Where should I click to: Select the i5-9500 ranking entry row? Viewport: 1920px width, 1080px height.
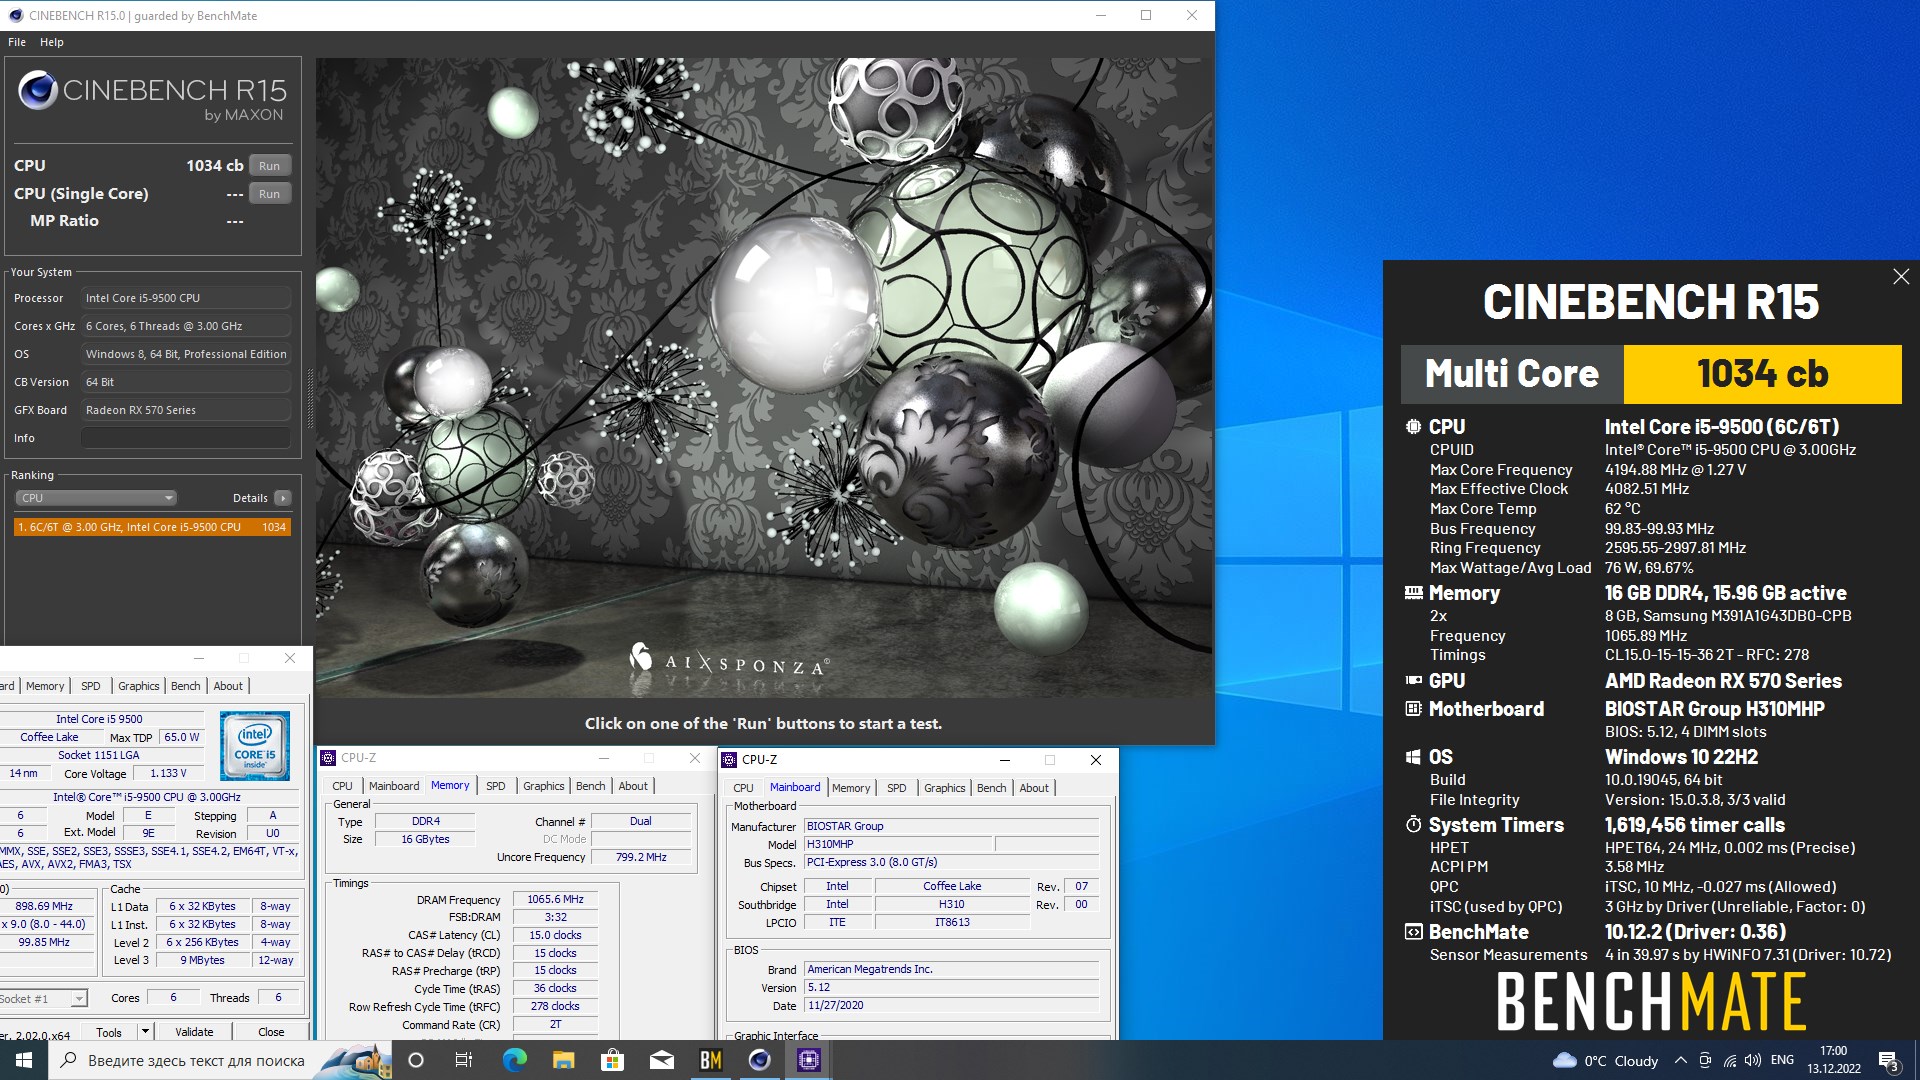point(152,527)
